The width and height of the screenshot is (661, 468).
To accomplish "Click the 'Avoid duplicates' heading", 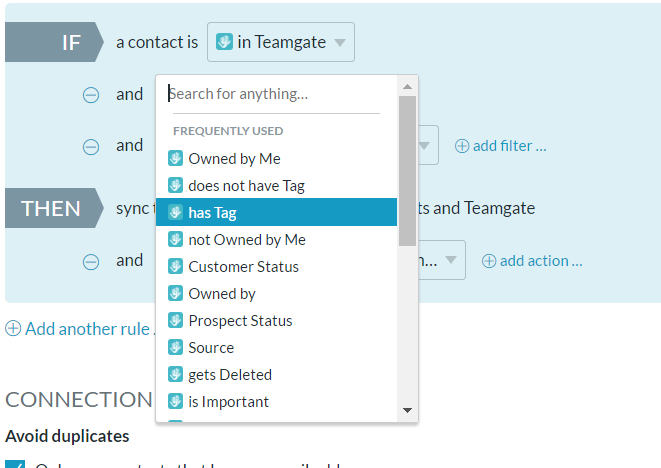I will click(67, 436).
